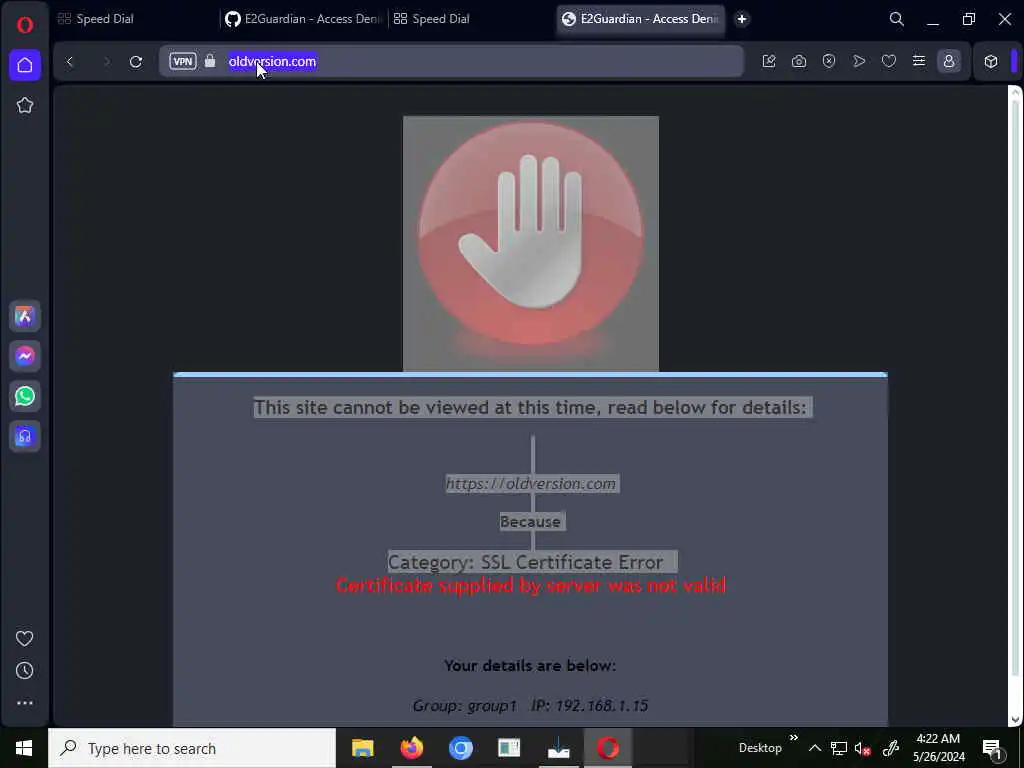The width and height of the screenshot is (1024, 768).
Task: Open the clock showing 4:22 AM
Action: (939, 748)
